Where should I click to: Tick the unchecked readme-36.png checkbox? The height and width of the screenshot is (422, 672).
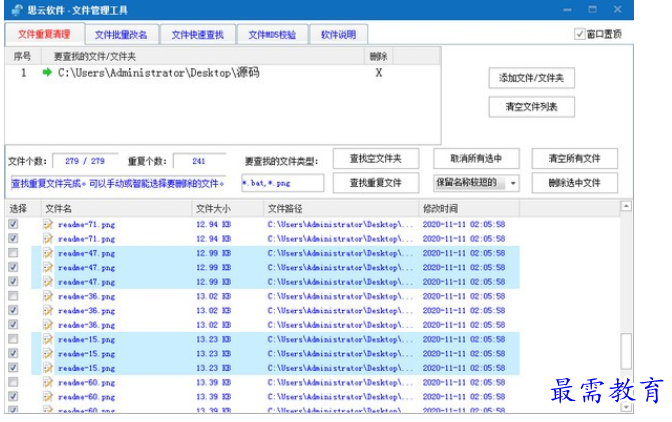tap(13, 296)
